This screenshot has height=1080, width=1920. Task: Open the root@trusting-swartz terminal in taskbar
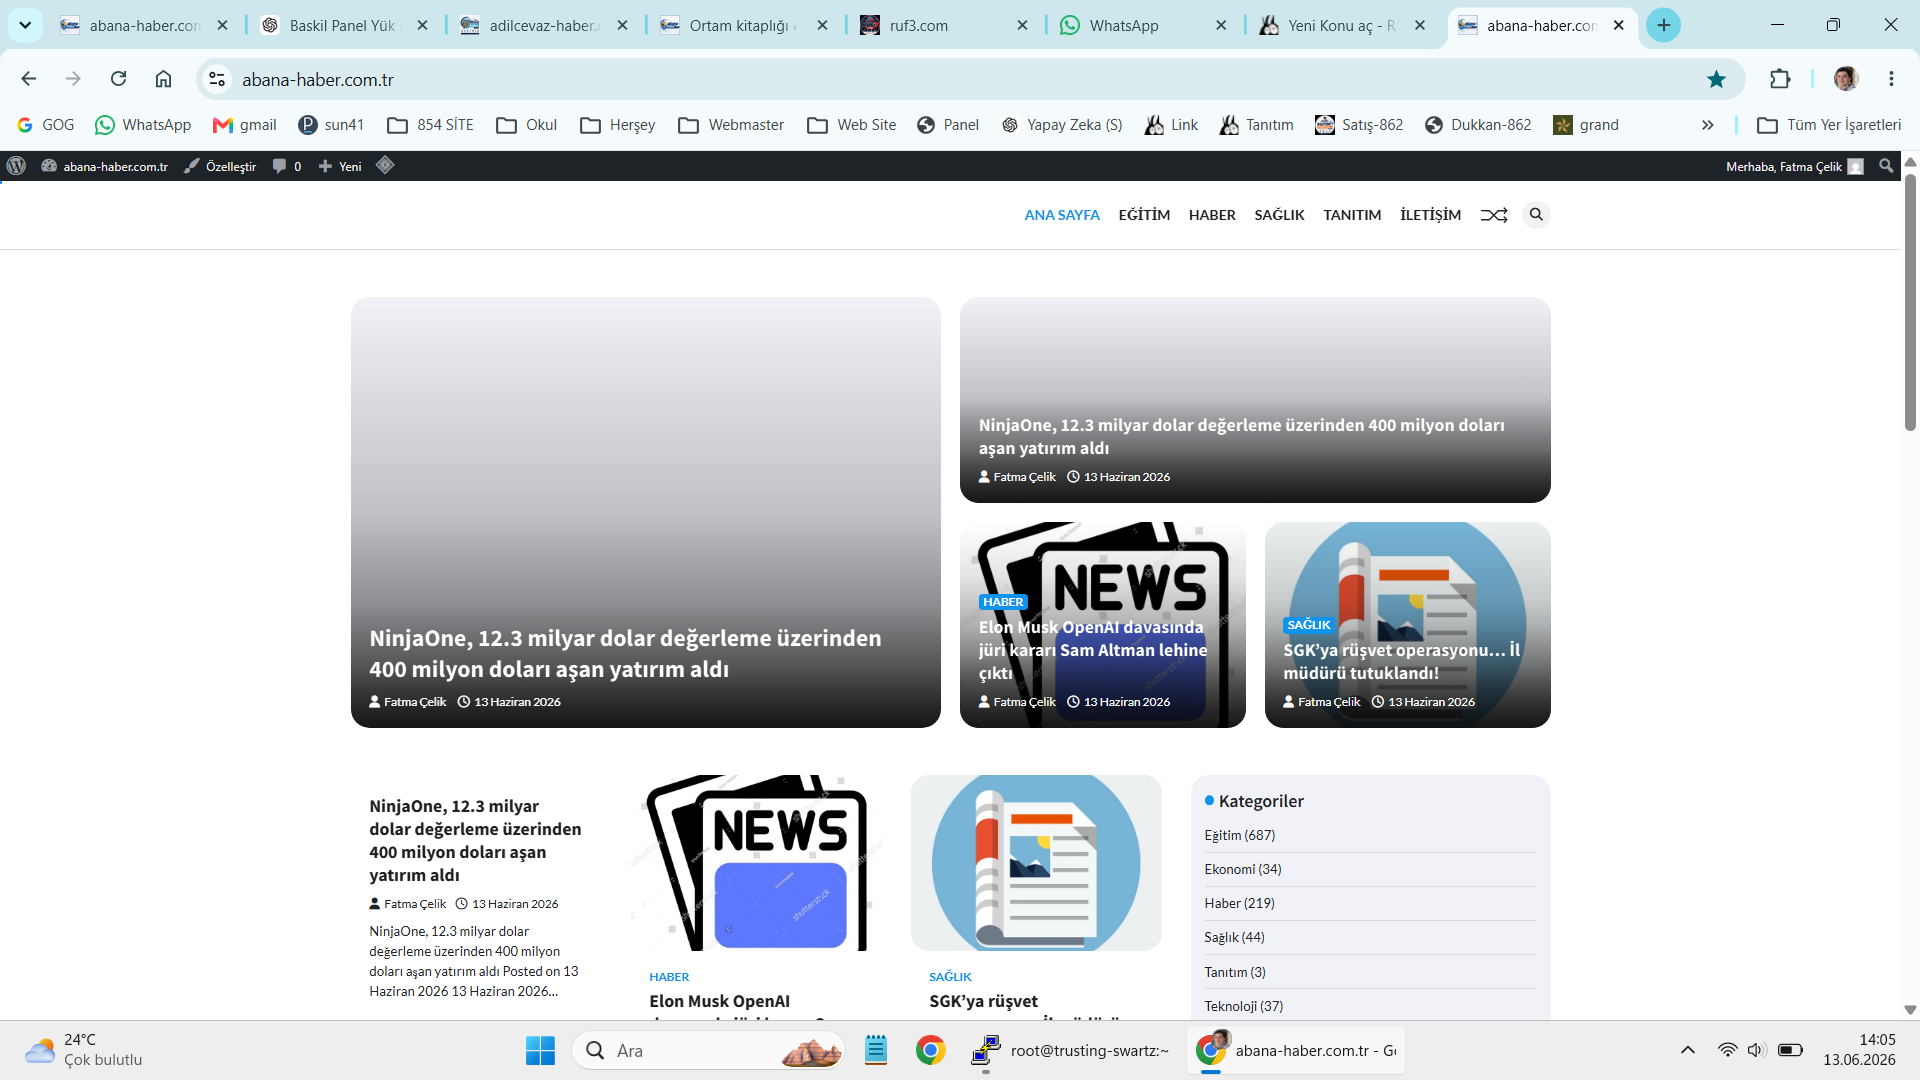tap(1070, 1050)
